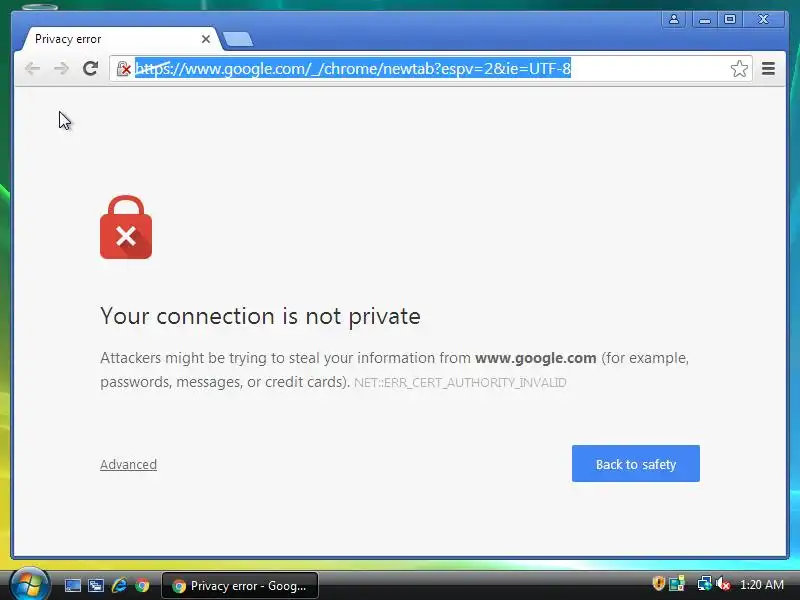Image resolution: width=800 pixels, height=600 pixels.
Task: Click the muted volume tray icon
Action: coord(723,584)
